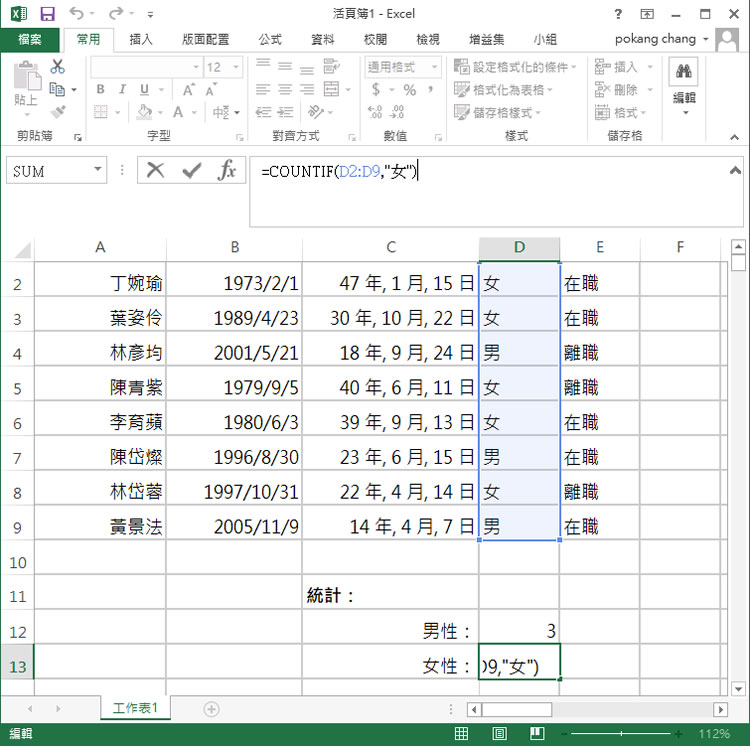Click the Align Right icon
The image size is (750, 747).
pyautogui.click(x=307, y=89)
